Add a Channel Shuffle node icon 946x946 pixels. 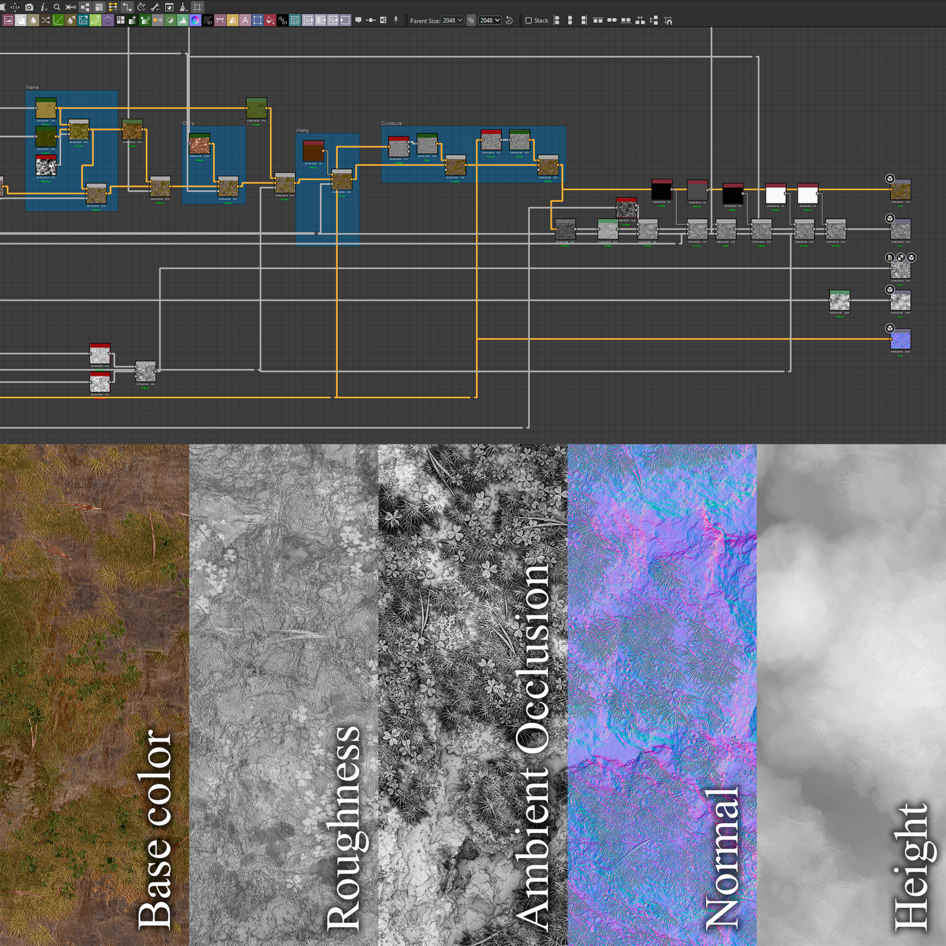(45, 20)
